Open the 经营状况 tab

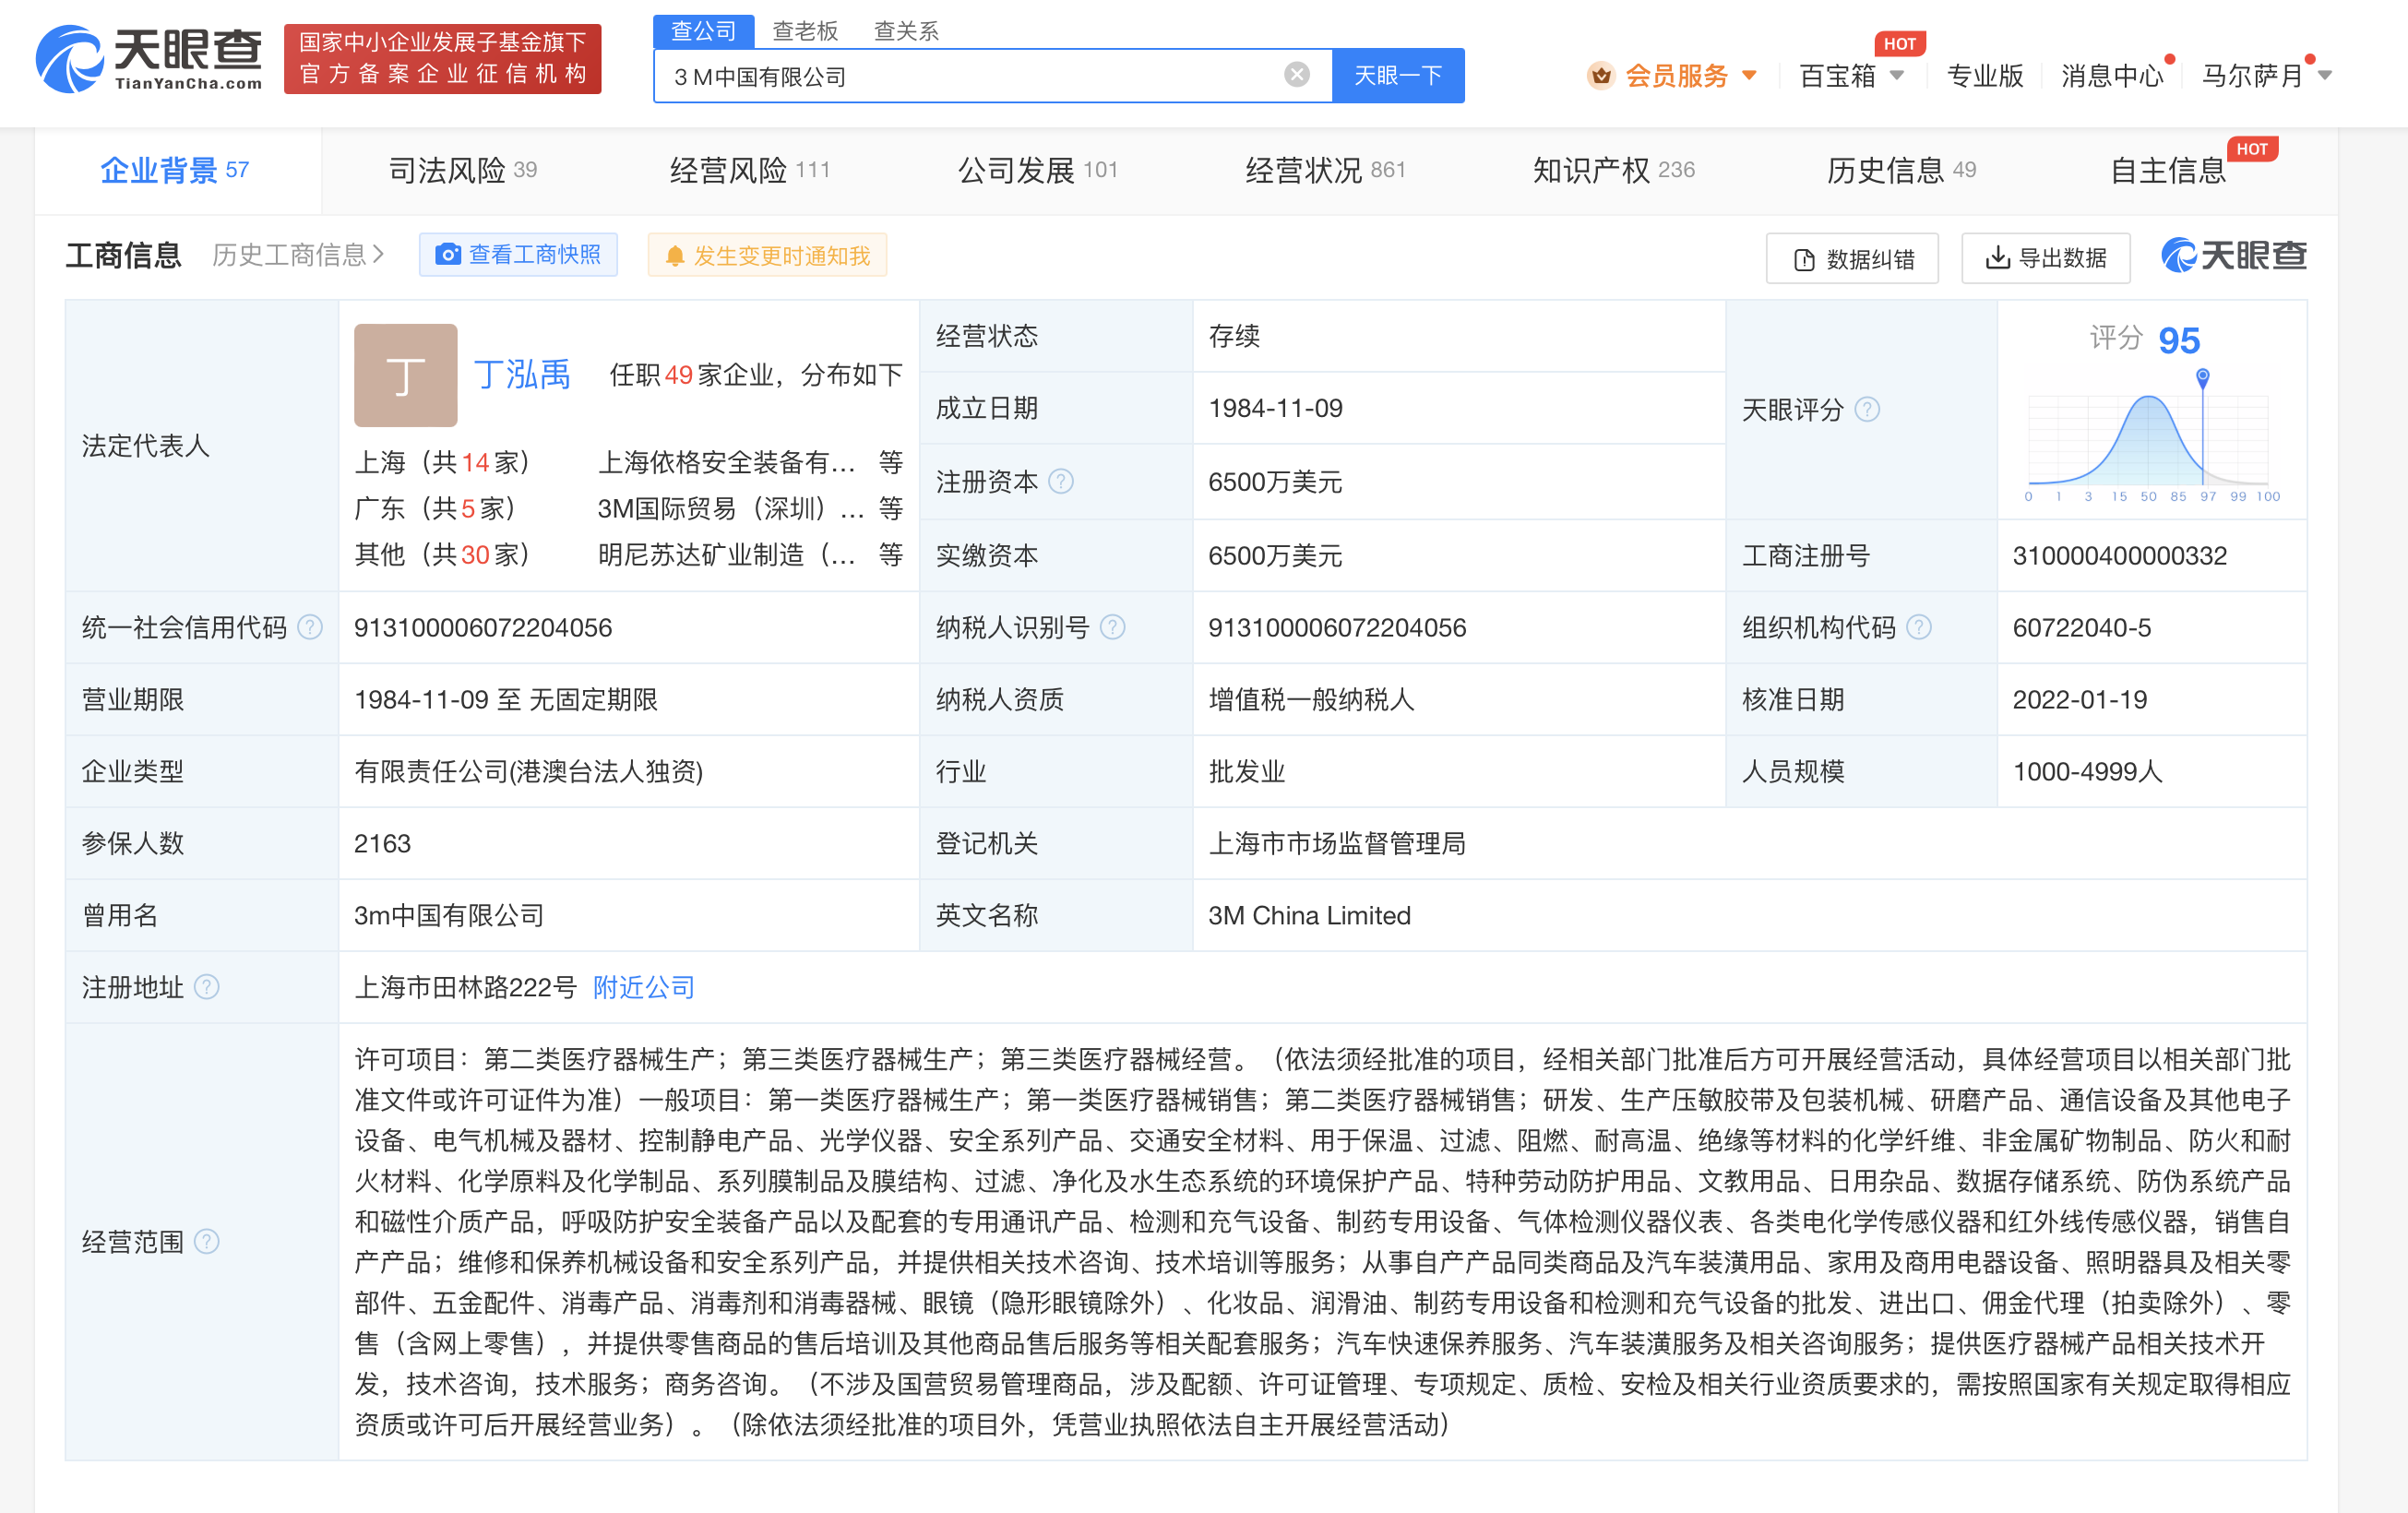pyautogui.click(x=1325, y=170)
